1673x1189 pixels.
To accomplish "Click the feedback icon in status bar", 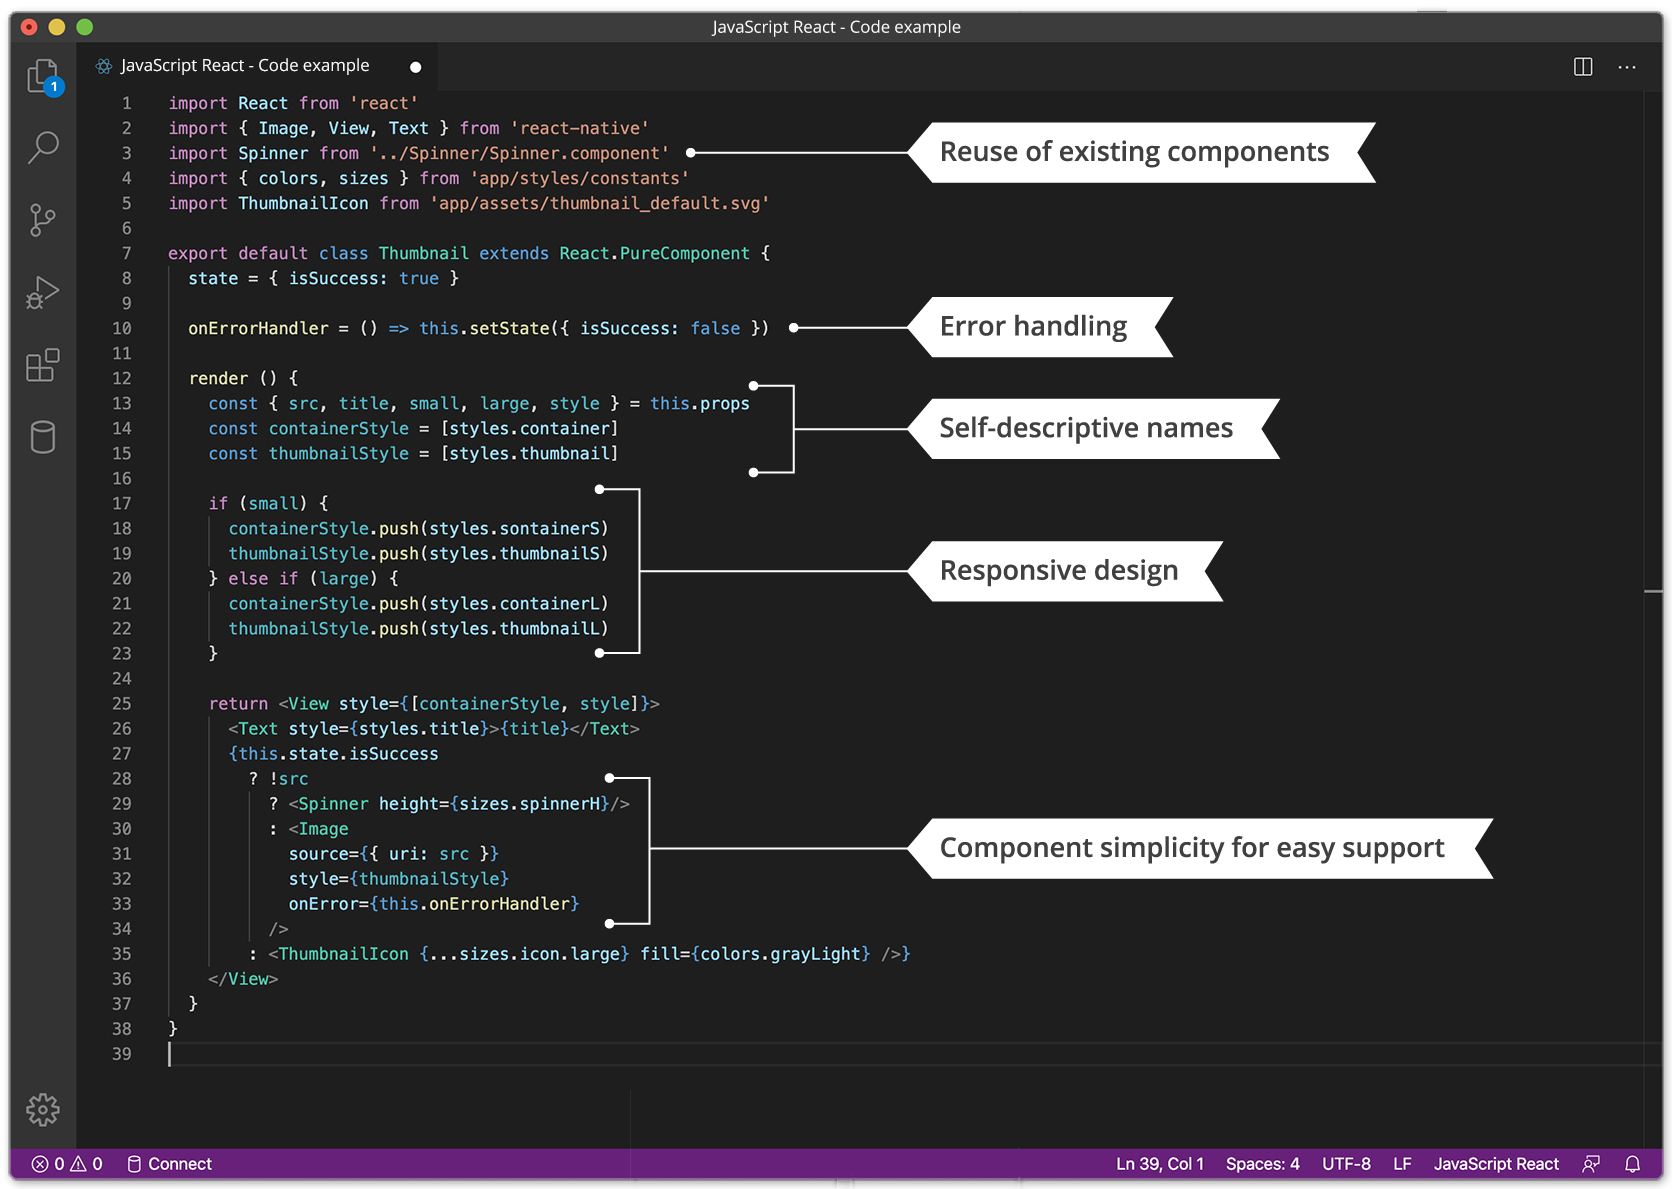I will coord(1591,1164).
